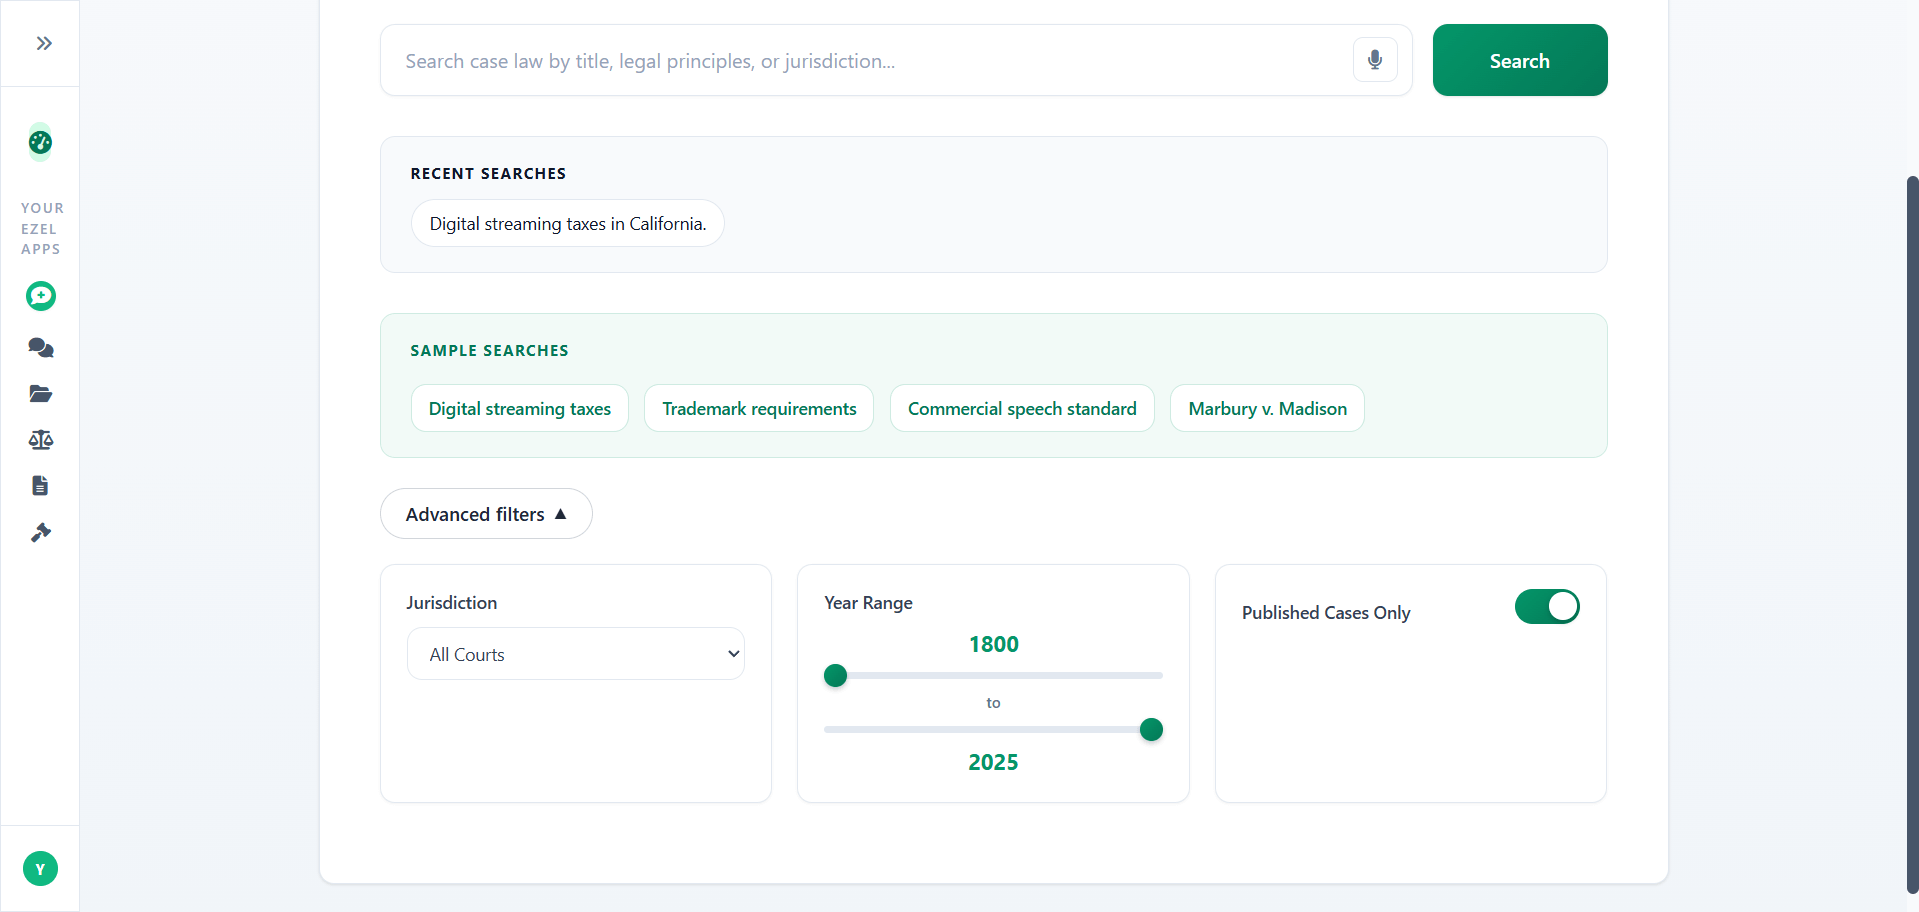Start a new chat from the sidebar
The width and height of the screenshot is (1919, 912).
(x=40, y=296)
